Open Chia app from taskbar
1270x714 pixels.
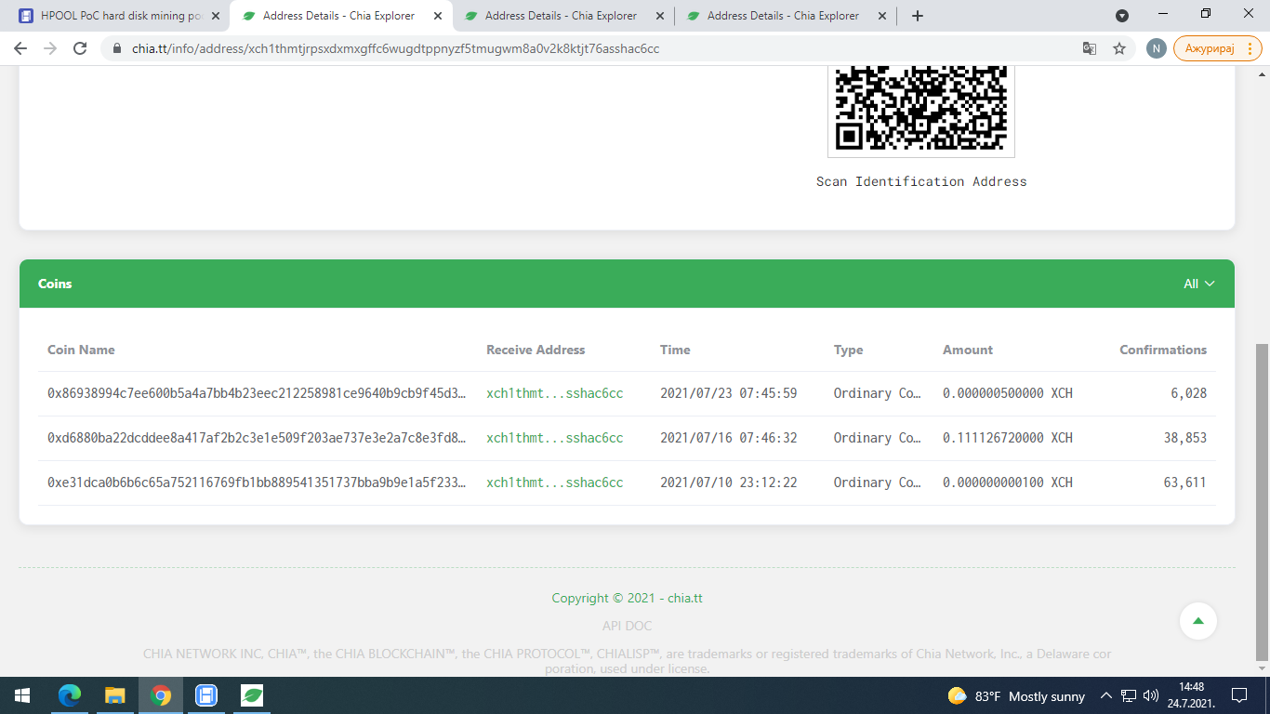(x=252, y=695)
